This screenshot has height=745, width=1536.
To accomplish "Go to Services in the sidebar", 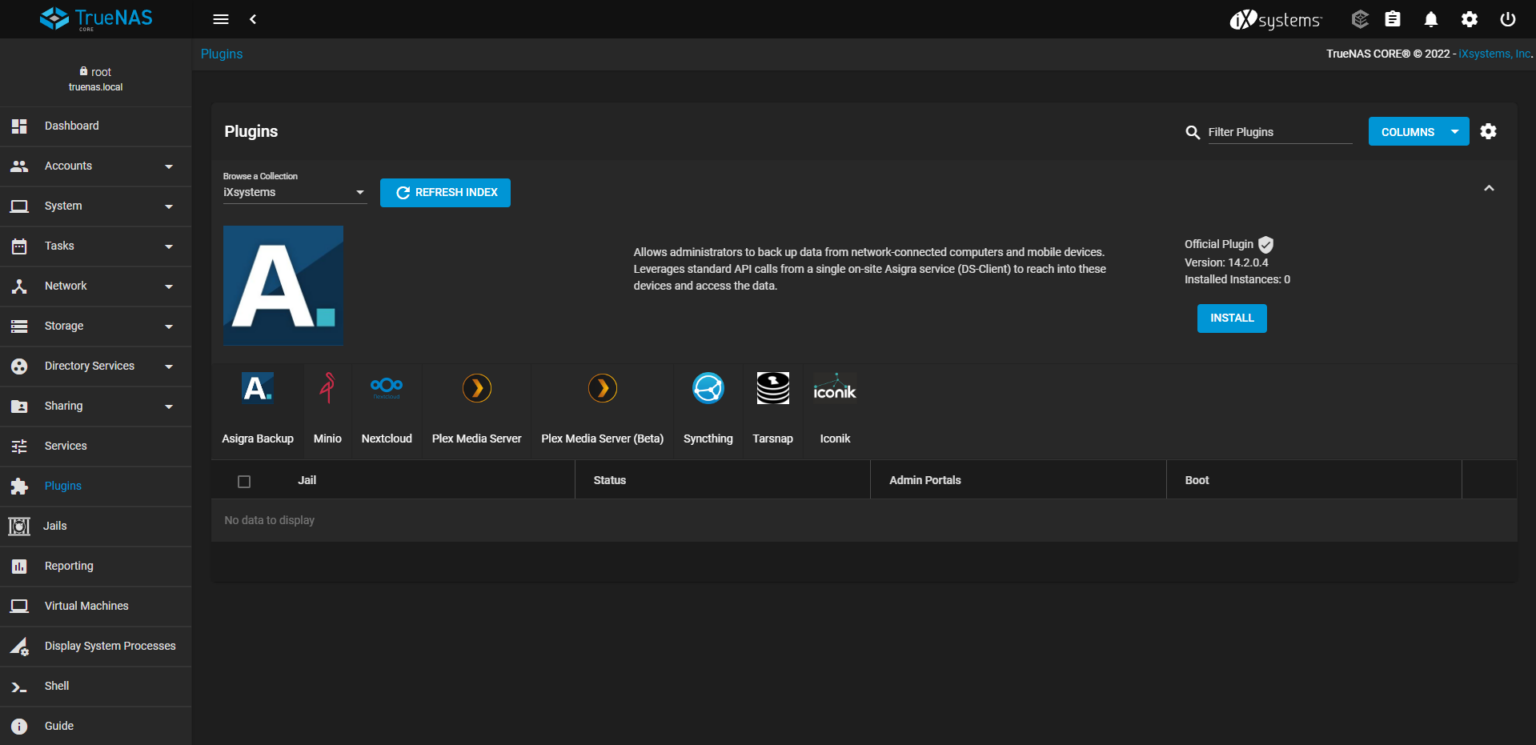I will coord(66,446).
